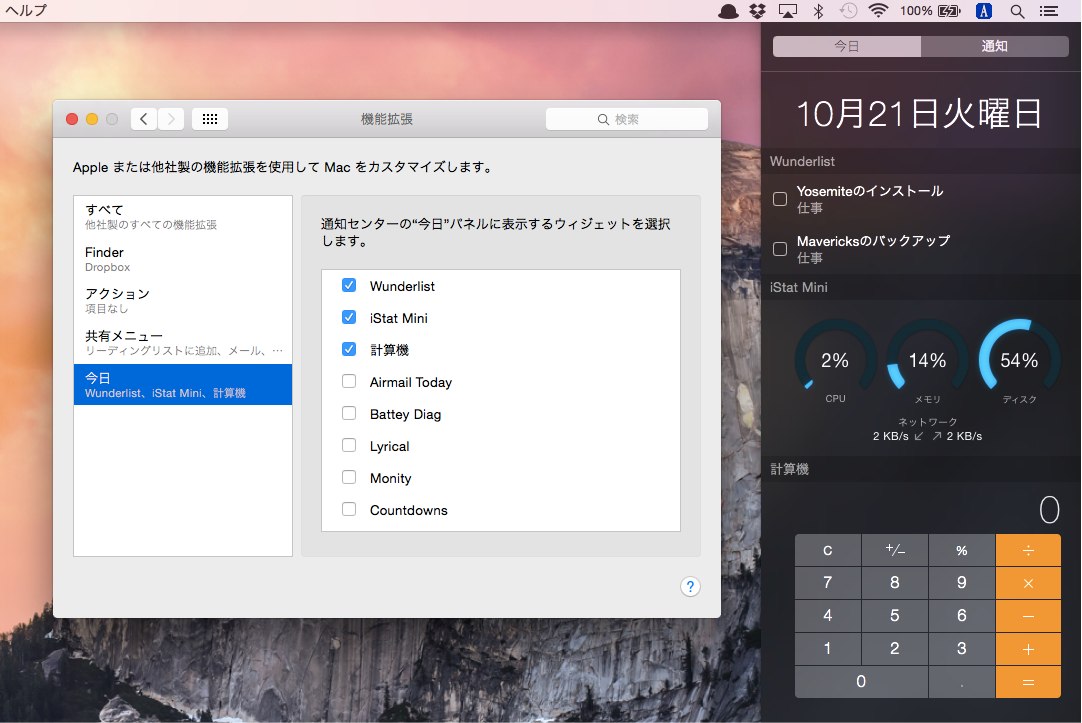Screen dimensions: 1082x723
Task: Click the 54% disk gauge
Action: point(1019,362)
